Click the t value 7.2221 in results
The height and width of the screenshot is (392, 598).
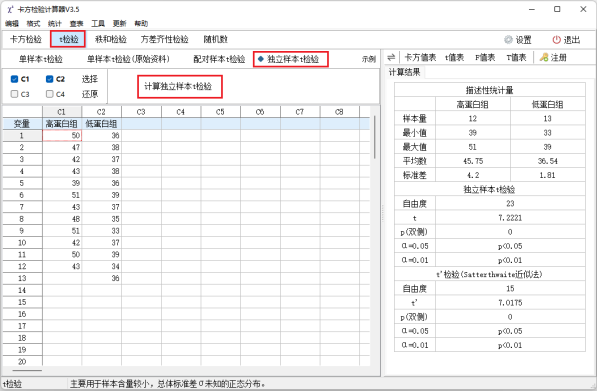[510, 218]
